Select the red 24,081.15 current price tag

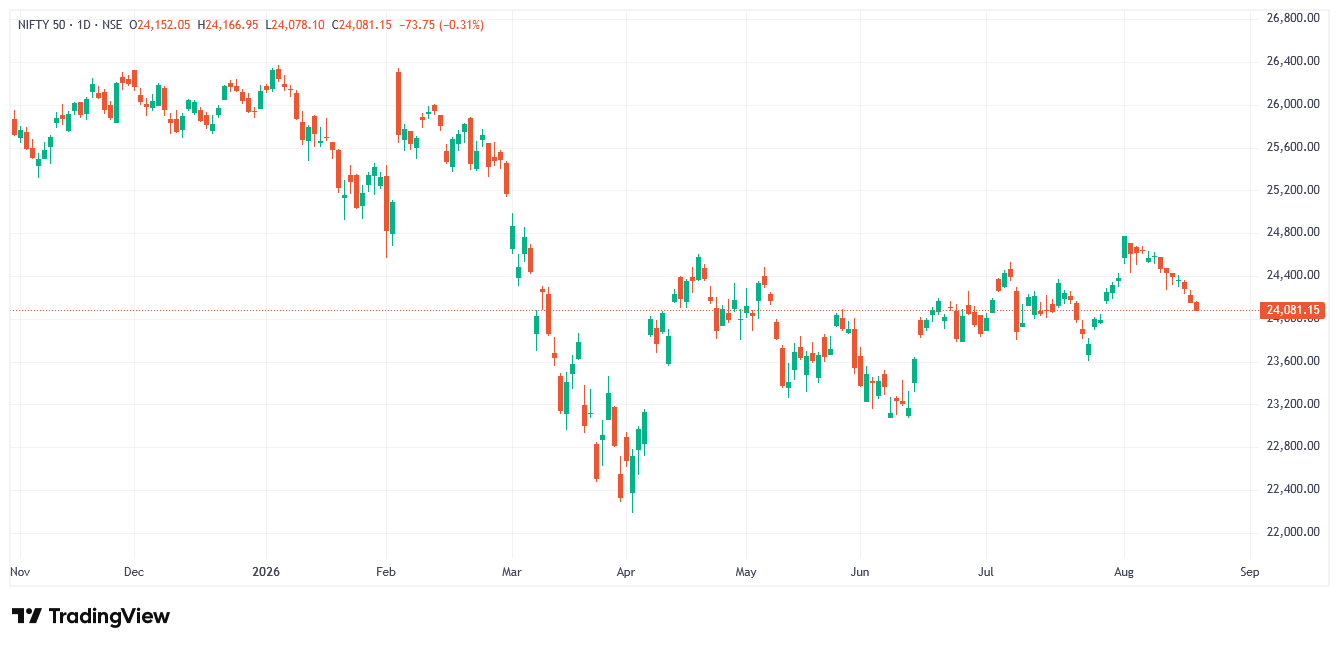[x=1293, y=311]
